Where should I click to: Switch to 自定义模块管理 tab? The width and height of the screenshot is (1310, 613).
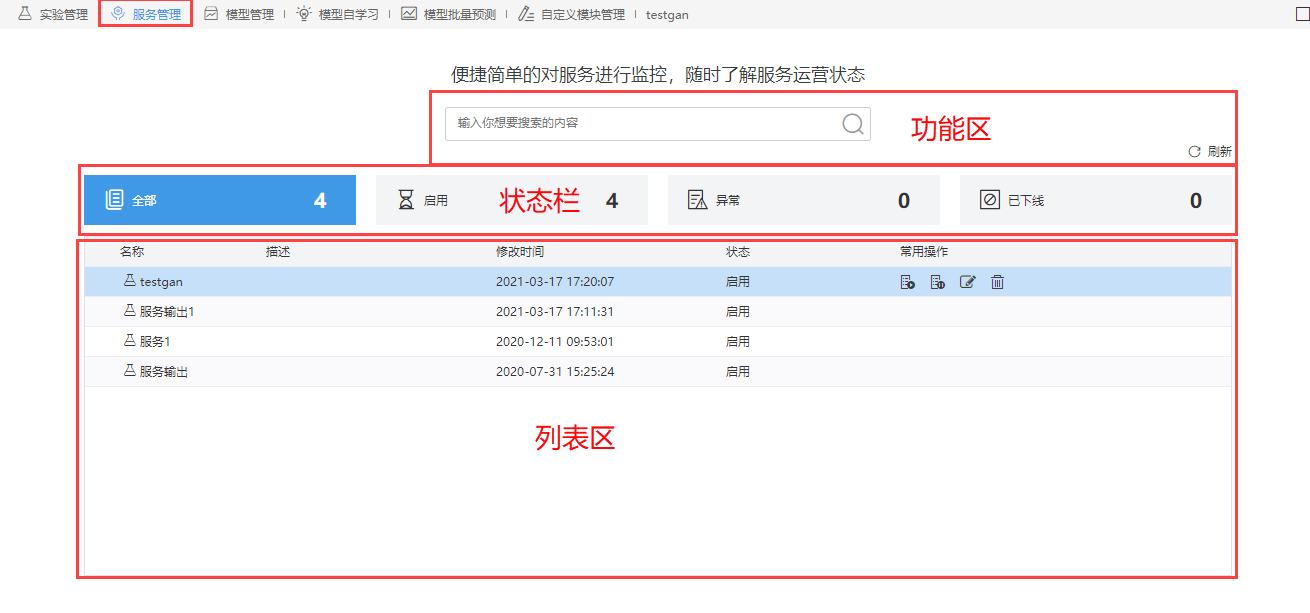click(x=571, y=15)
